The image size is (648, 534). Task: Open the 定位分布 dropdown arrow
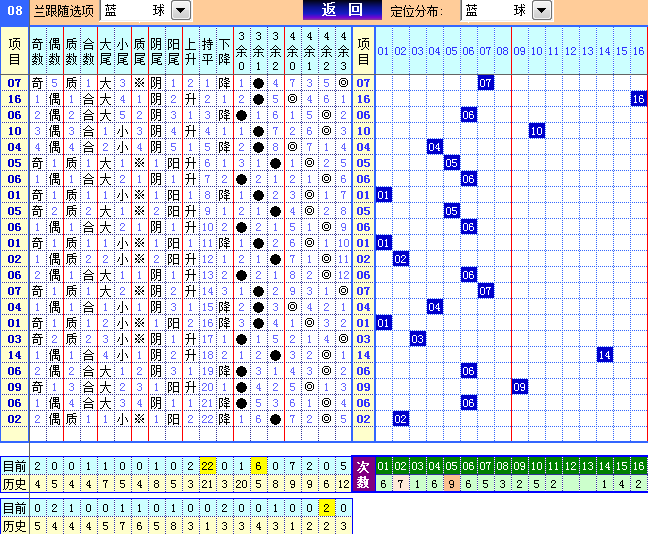pos(542,10)
